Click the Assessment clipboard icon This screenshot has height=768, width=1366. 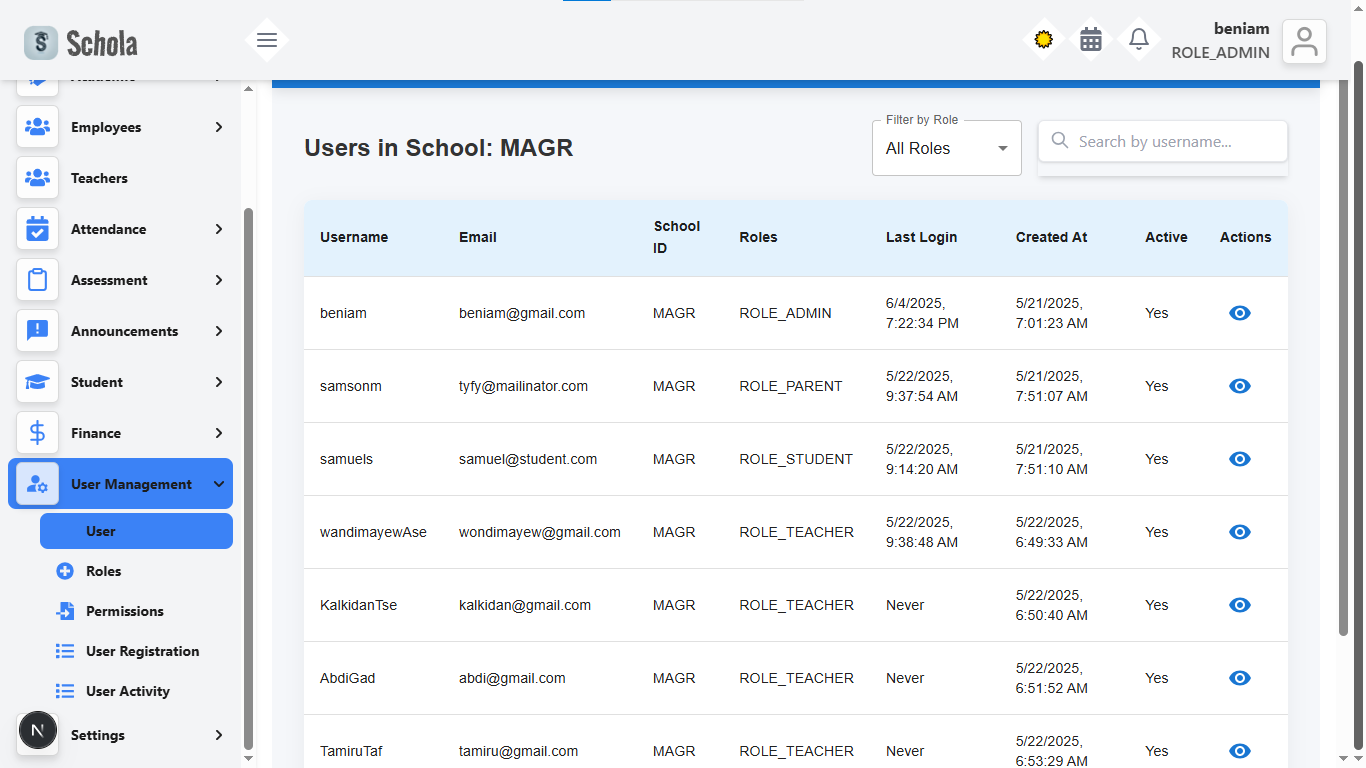pos(37,280)
